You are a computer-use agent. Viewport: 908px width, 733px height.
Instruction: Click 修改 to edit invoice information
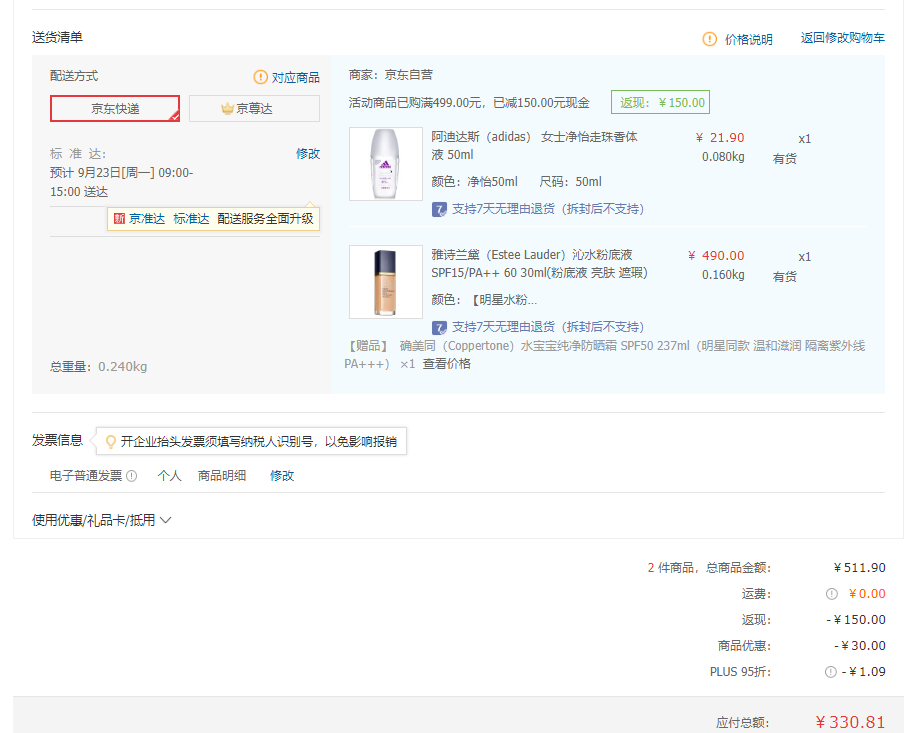click(x=282, y=475)
